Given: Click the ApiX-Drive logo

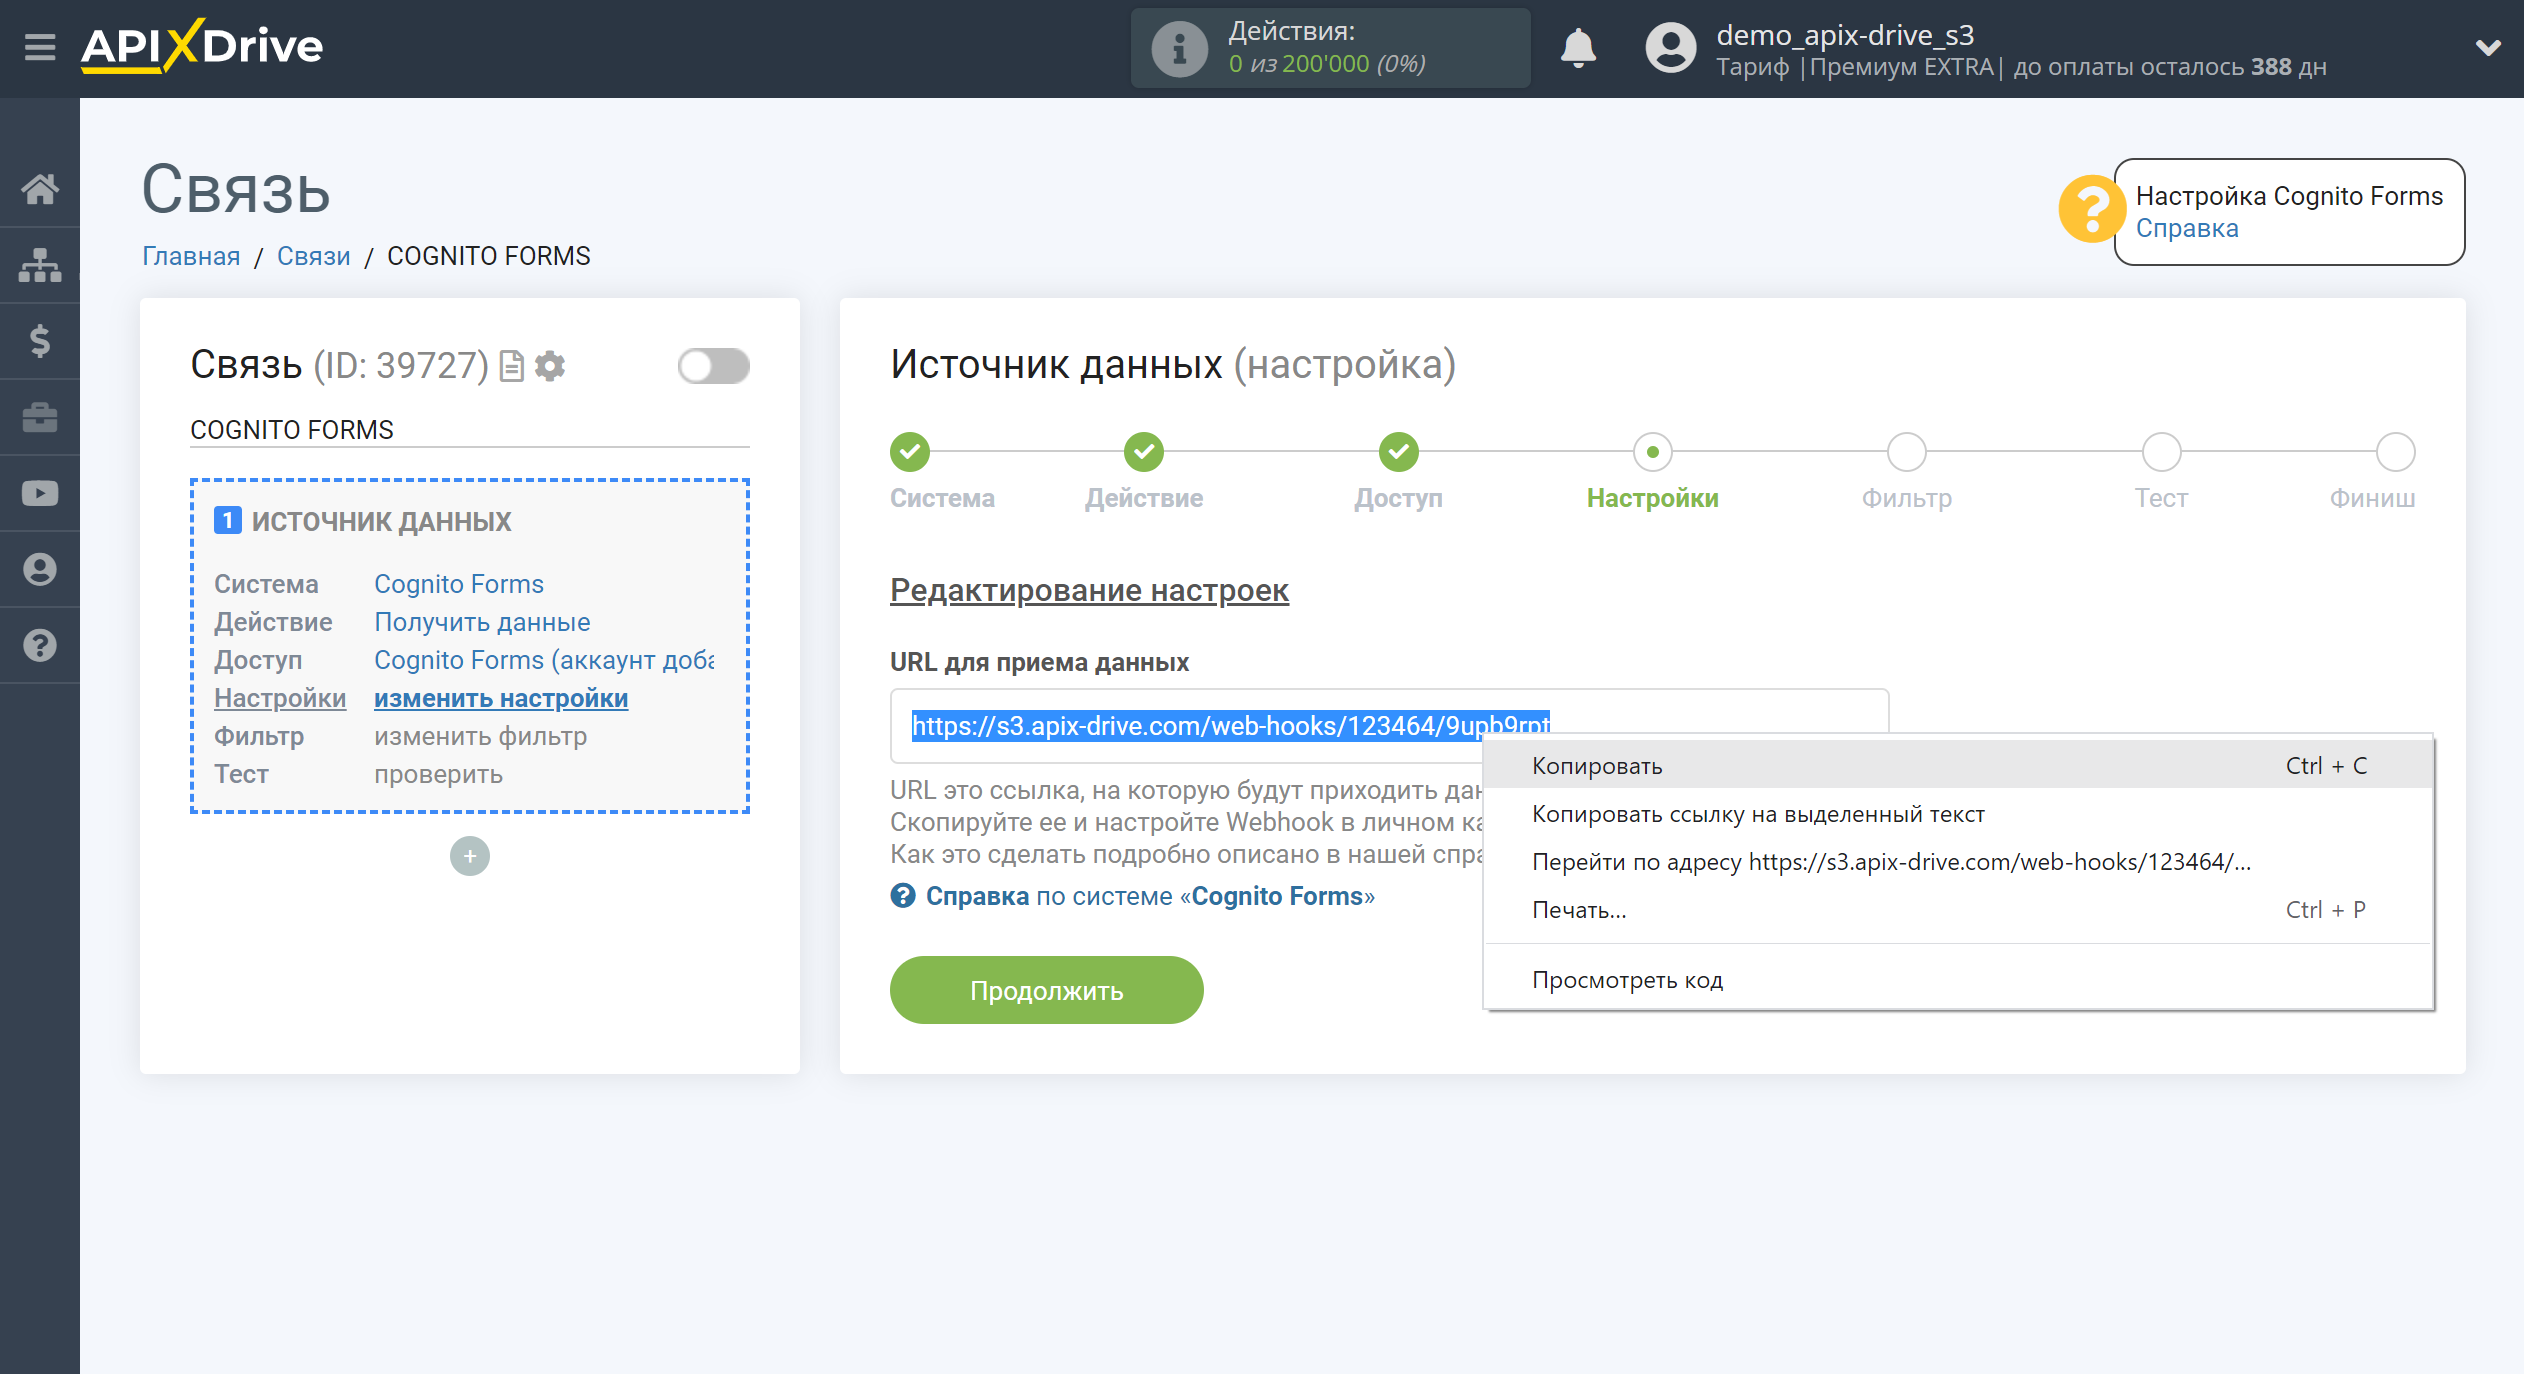Looking at the screenshot, I should (x=202, y=46).
